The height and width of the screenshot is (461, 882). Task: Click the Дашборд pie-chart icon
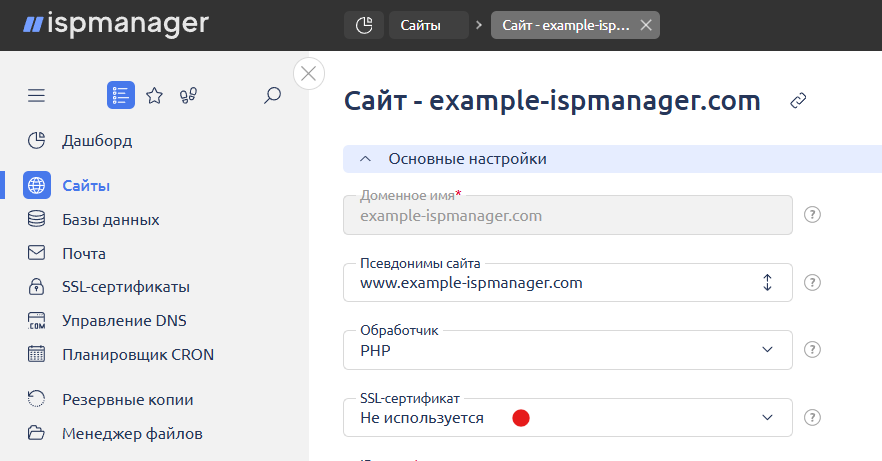pos(37,141)
